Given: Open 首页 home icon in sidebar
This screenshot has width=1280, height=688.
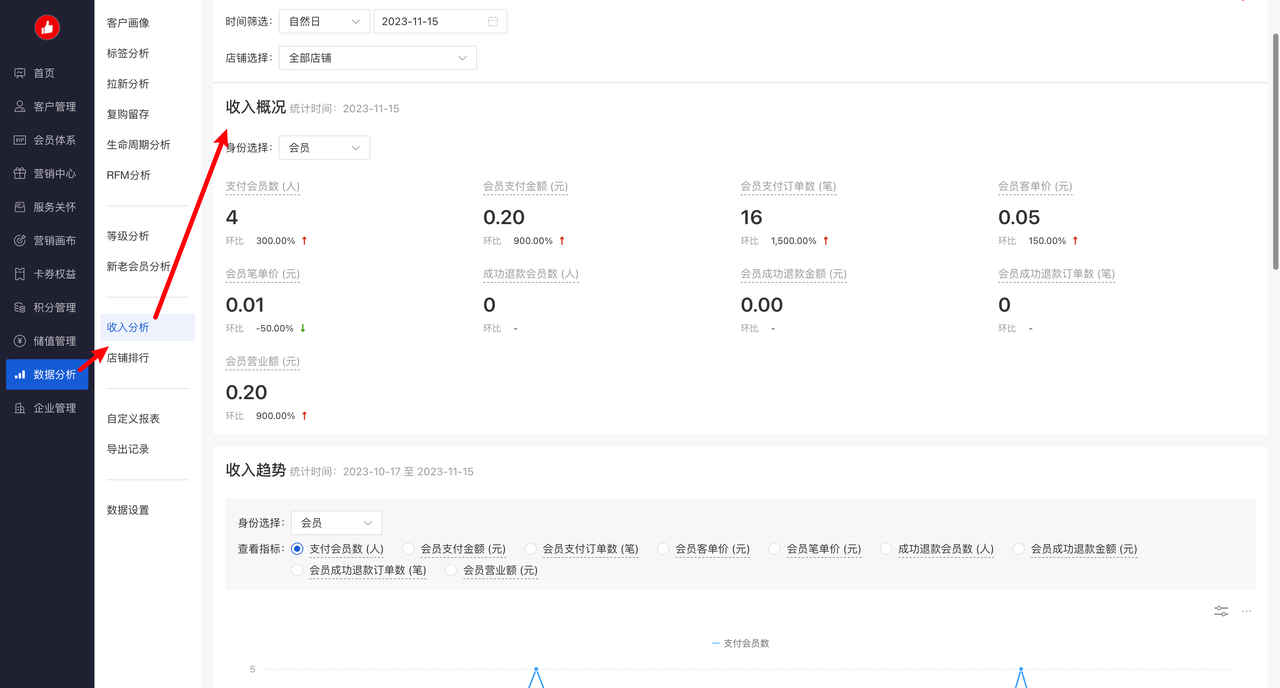Looking at the screenshot, I should pyautogui.click(x=20, y=73).
